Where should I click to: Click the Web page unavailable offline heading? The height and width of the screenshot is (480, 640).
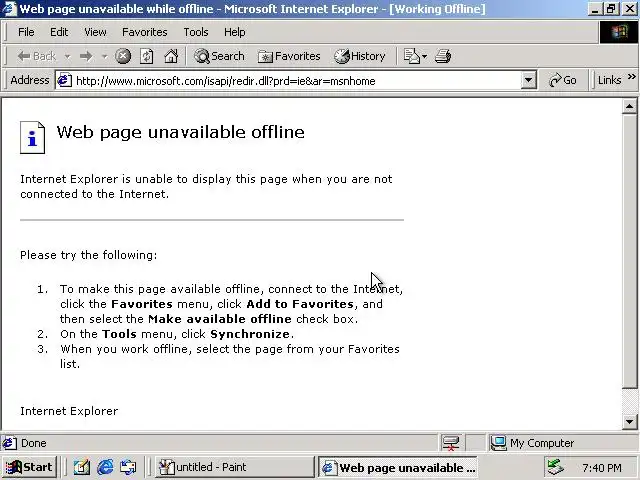pos(180,132)
